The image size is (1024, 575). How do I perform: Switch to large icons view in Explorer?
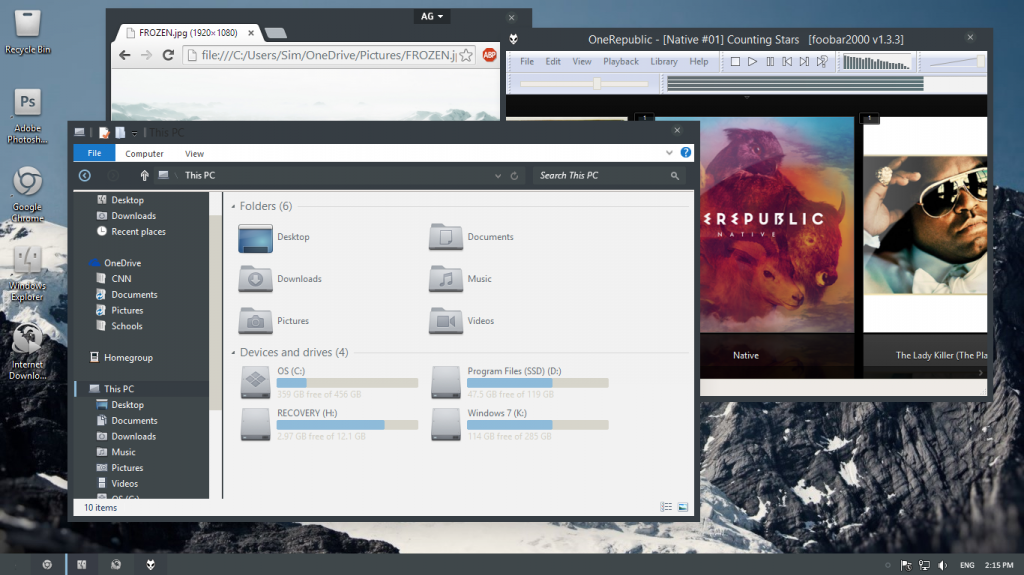coord(683,507)
